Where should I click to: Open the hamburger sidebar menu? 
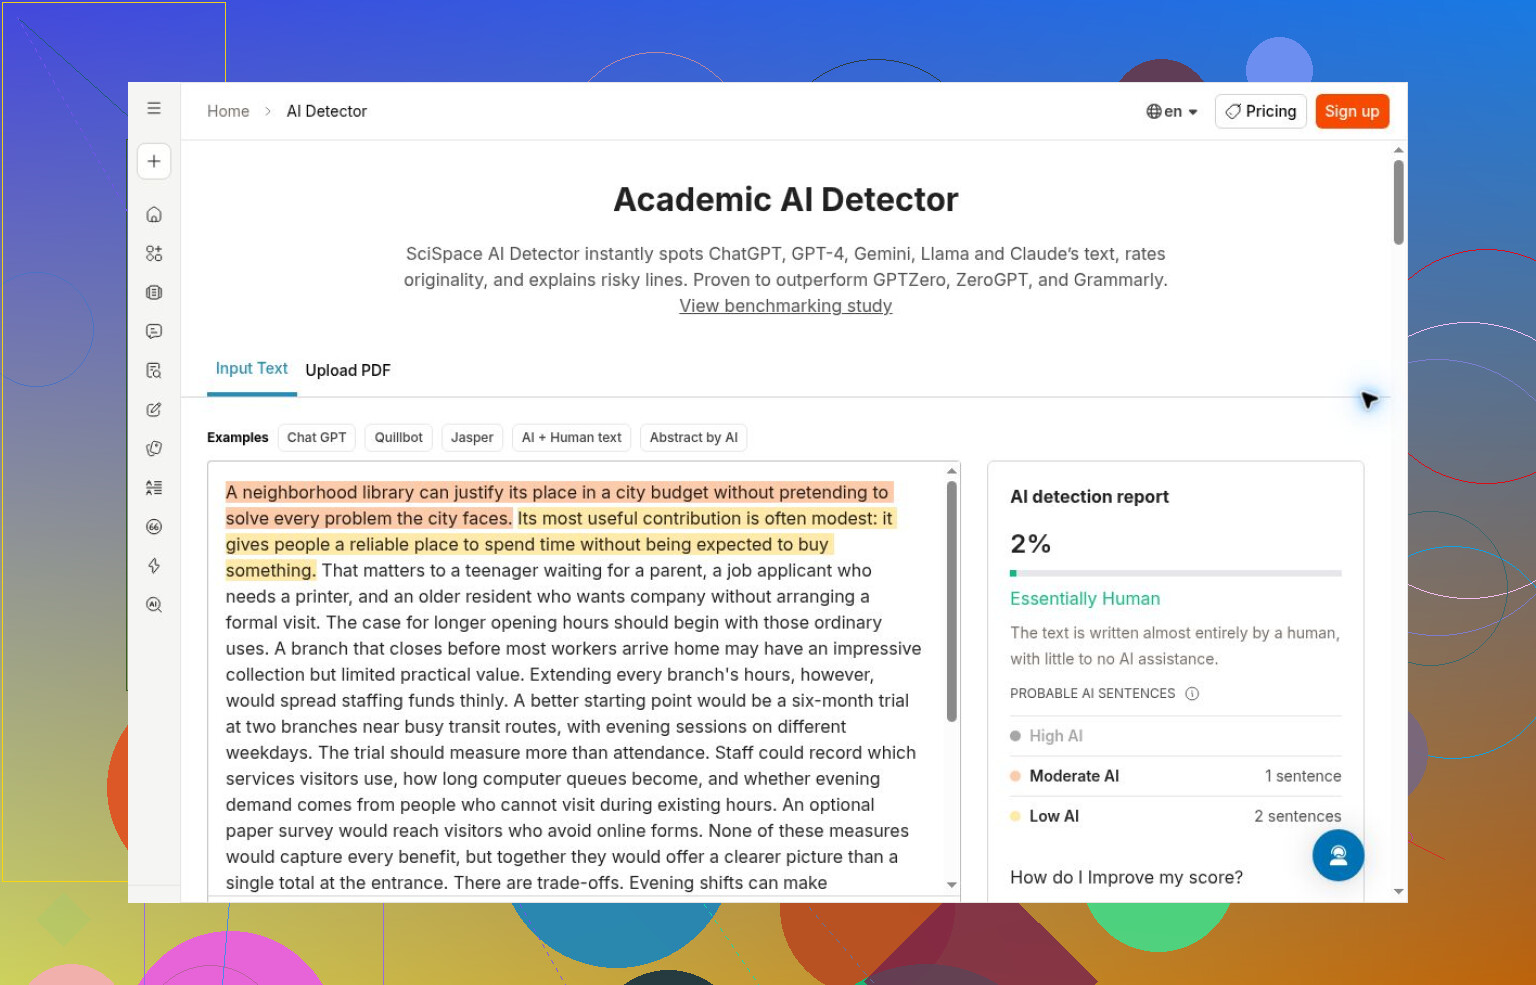tap(154, 108)
